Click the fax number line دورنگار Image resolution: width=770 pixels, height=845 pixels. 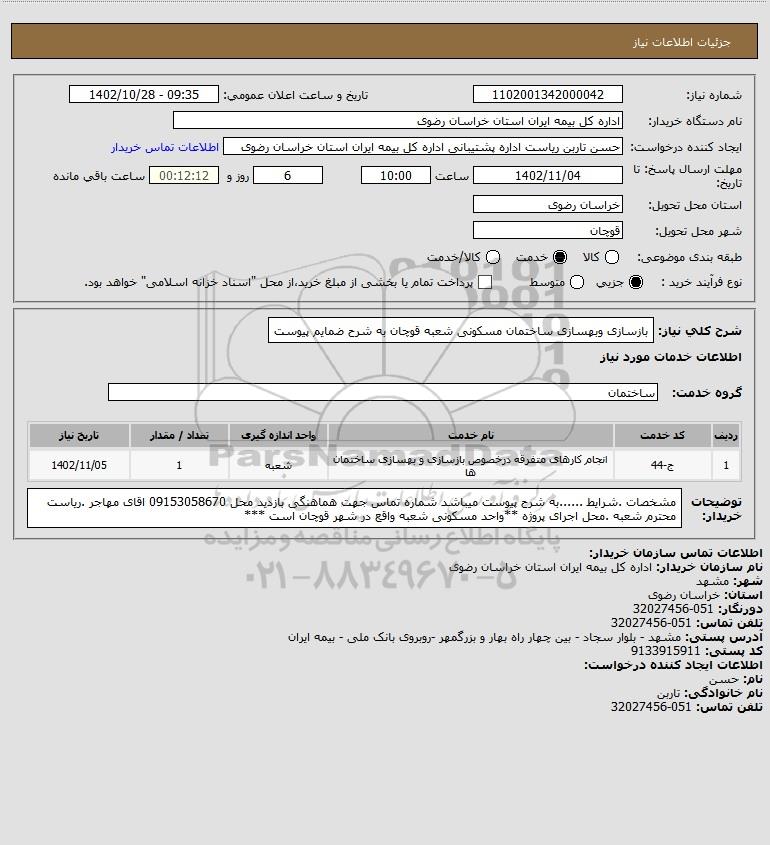698,609
